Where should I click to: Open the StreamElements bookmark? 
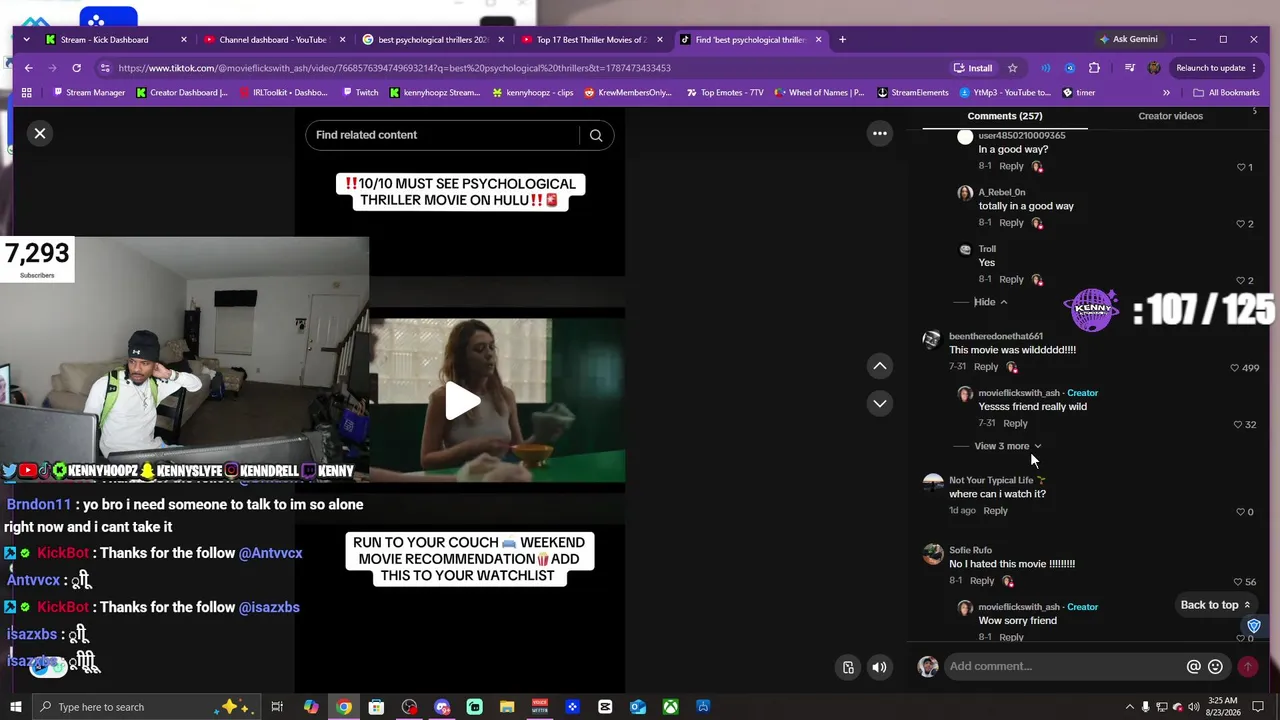pos(912,93)
